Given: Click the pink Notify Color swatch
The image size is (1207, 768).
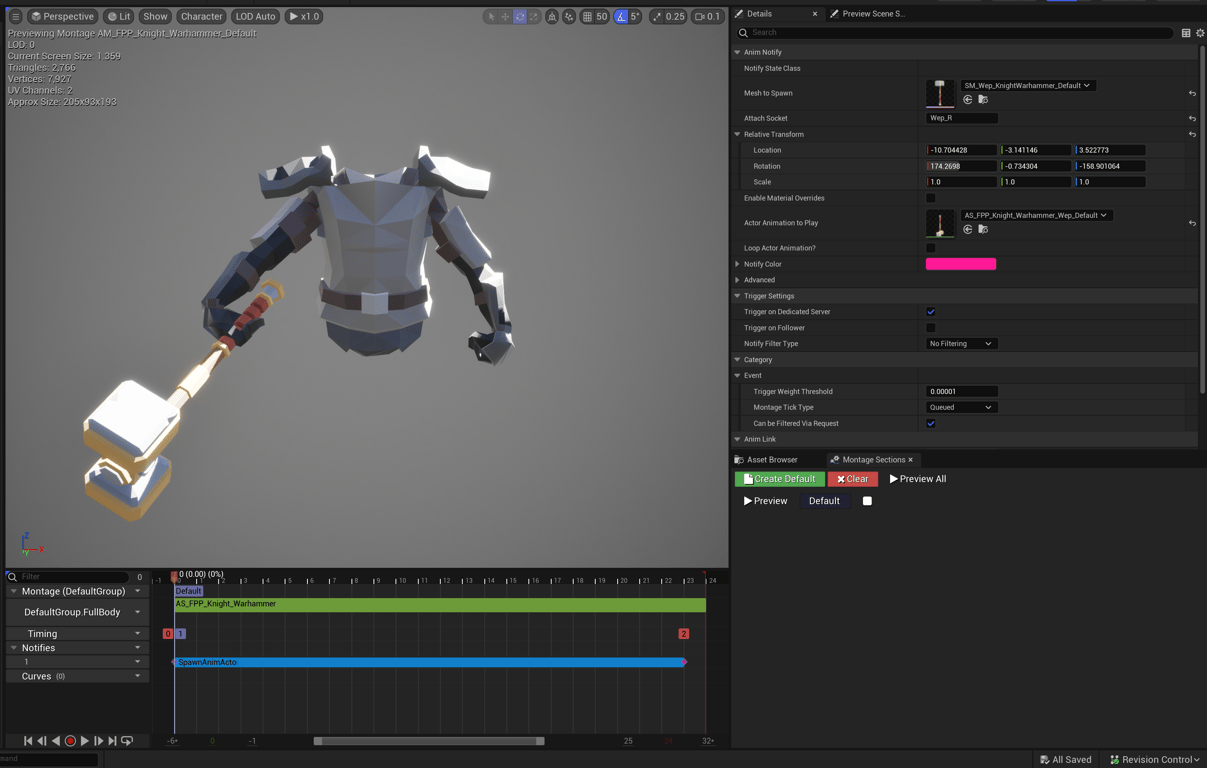Looking at the screenshot, I should point(960,264).
